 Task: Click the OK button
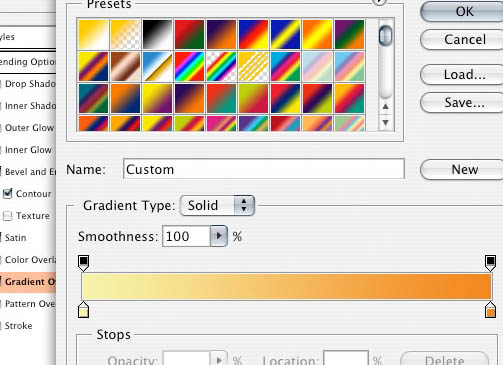coord(463,12)
